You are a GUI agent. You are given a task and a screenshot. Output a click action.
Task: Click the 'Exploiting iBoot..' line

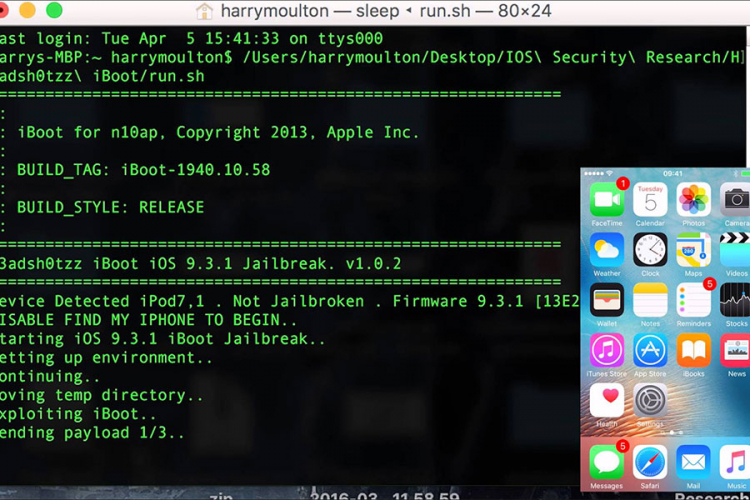(78, 414)
